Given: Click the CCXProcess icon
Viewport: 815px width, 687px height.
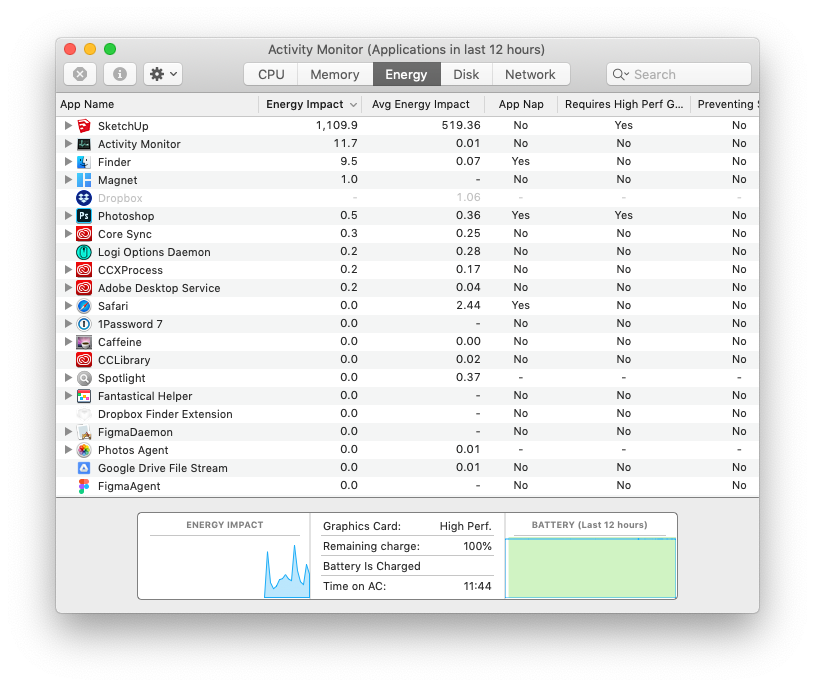Looking at the screenshot, I should coord(84,270).
